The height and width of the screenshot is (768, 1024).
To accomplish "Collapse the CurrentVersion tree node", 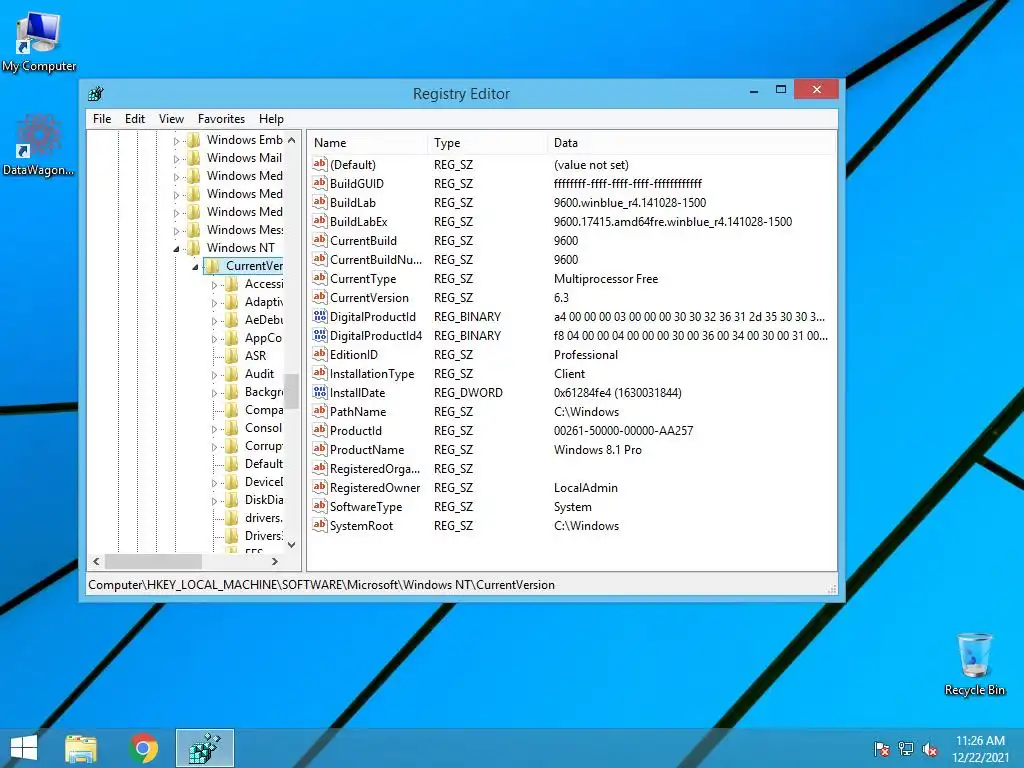I will click(x=195, y=267).
